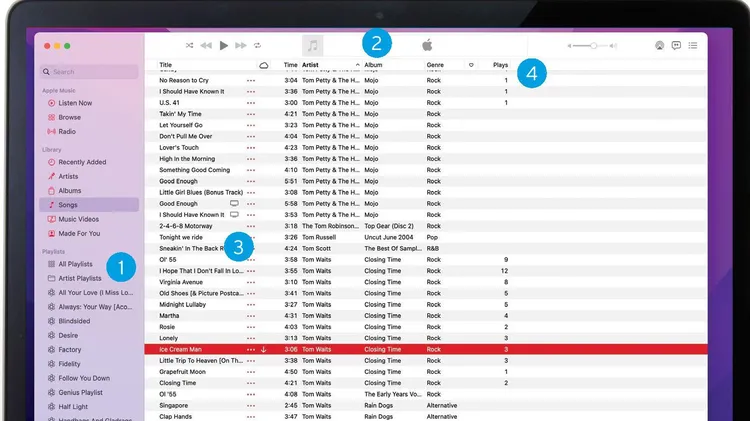Screen dimensions: 750x421
Task: Skip to the next track
Action: point(240,45)
